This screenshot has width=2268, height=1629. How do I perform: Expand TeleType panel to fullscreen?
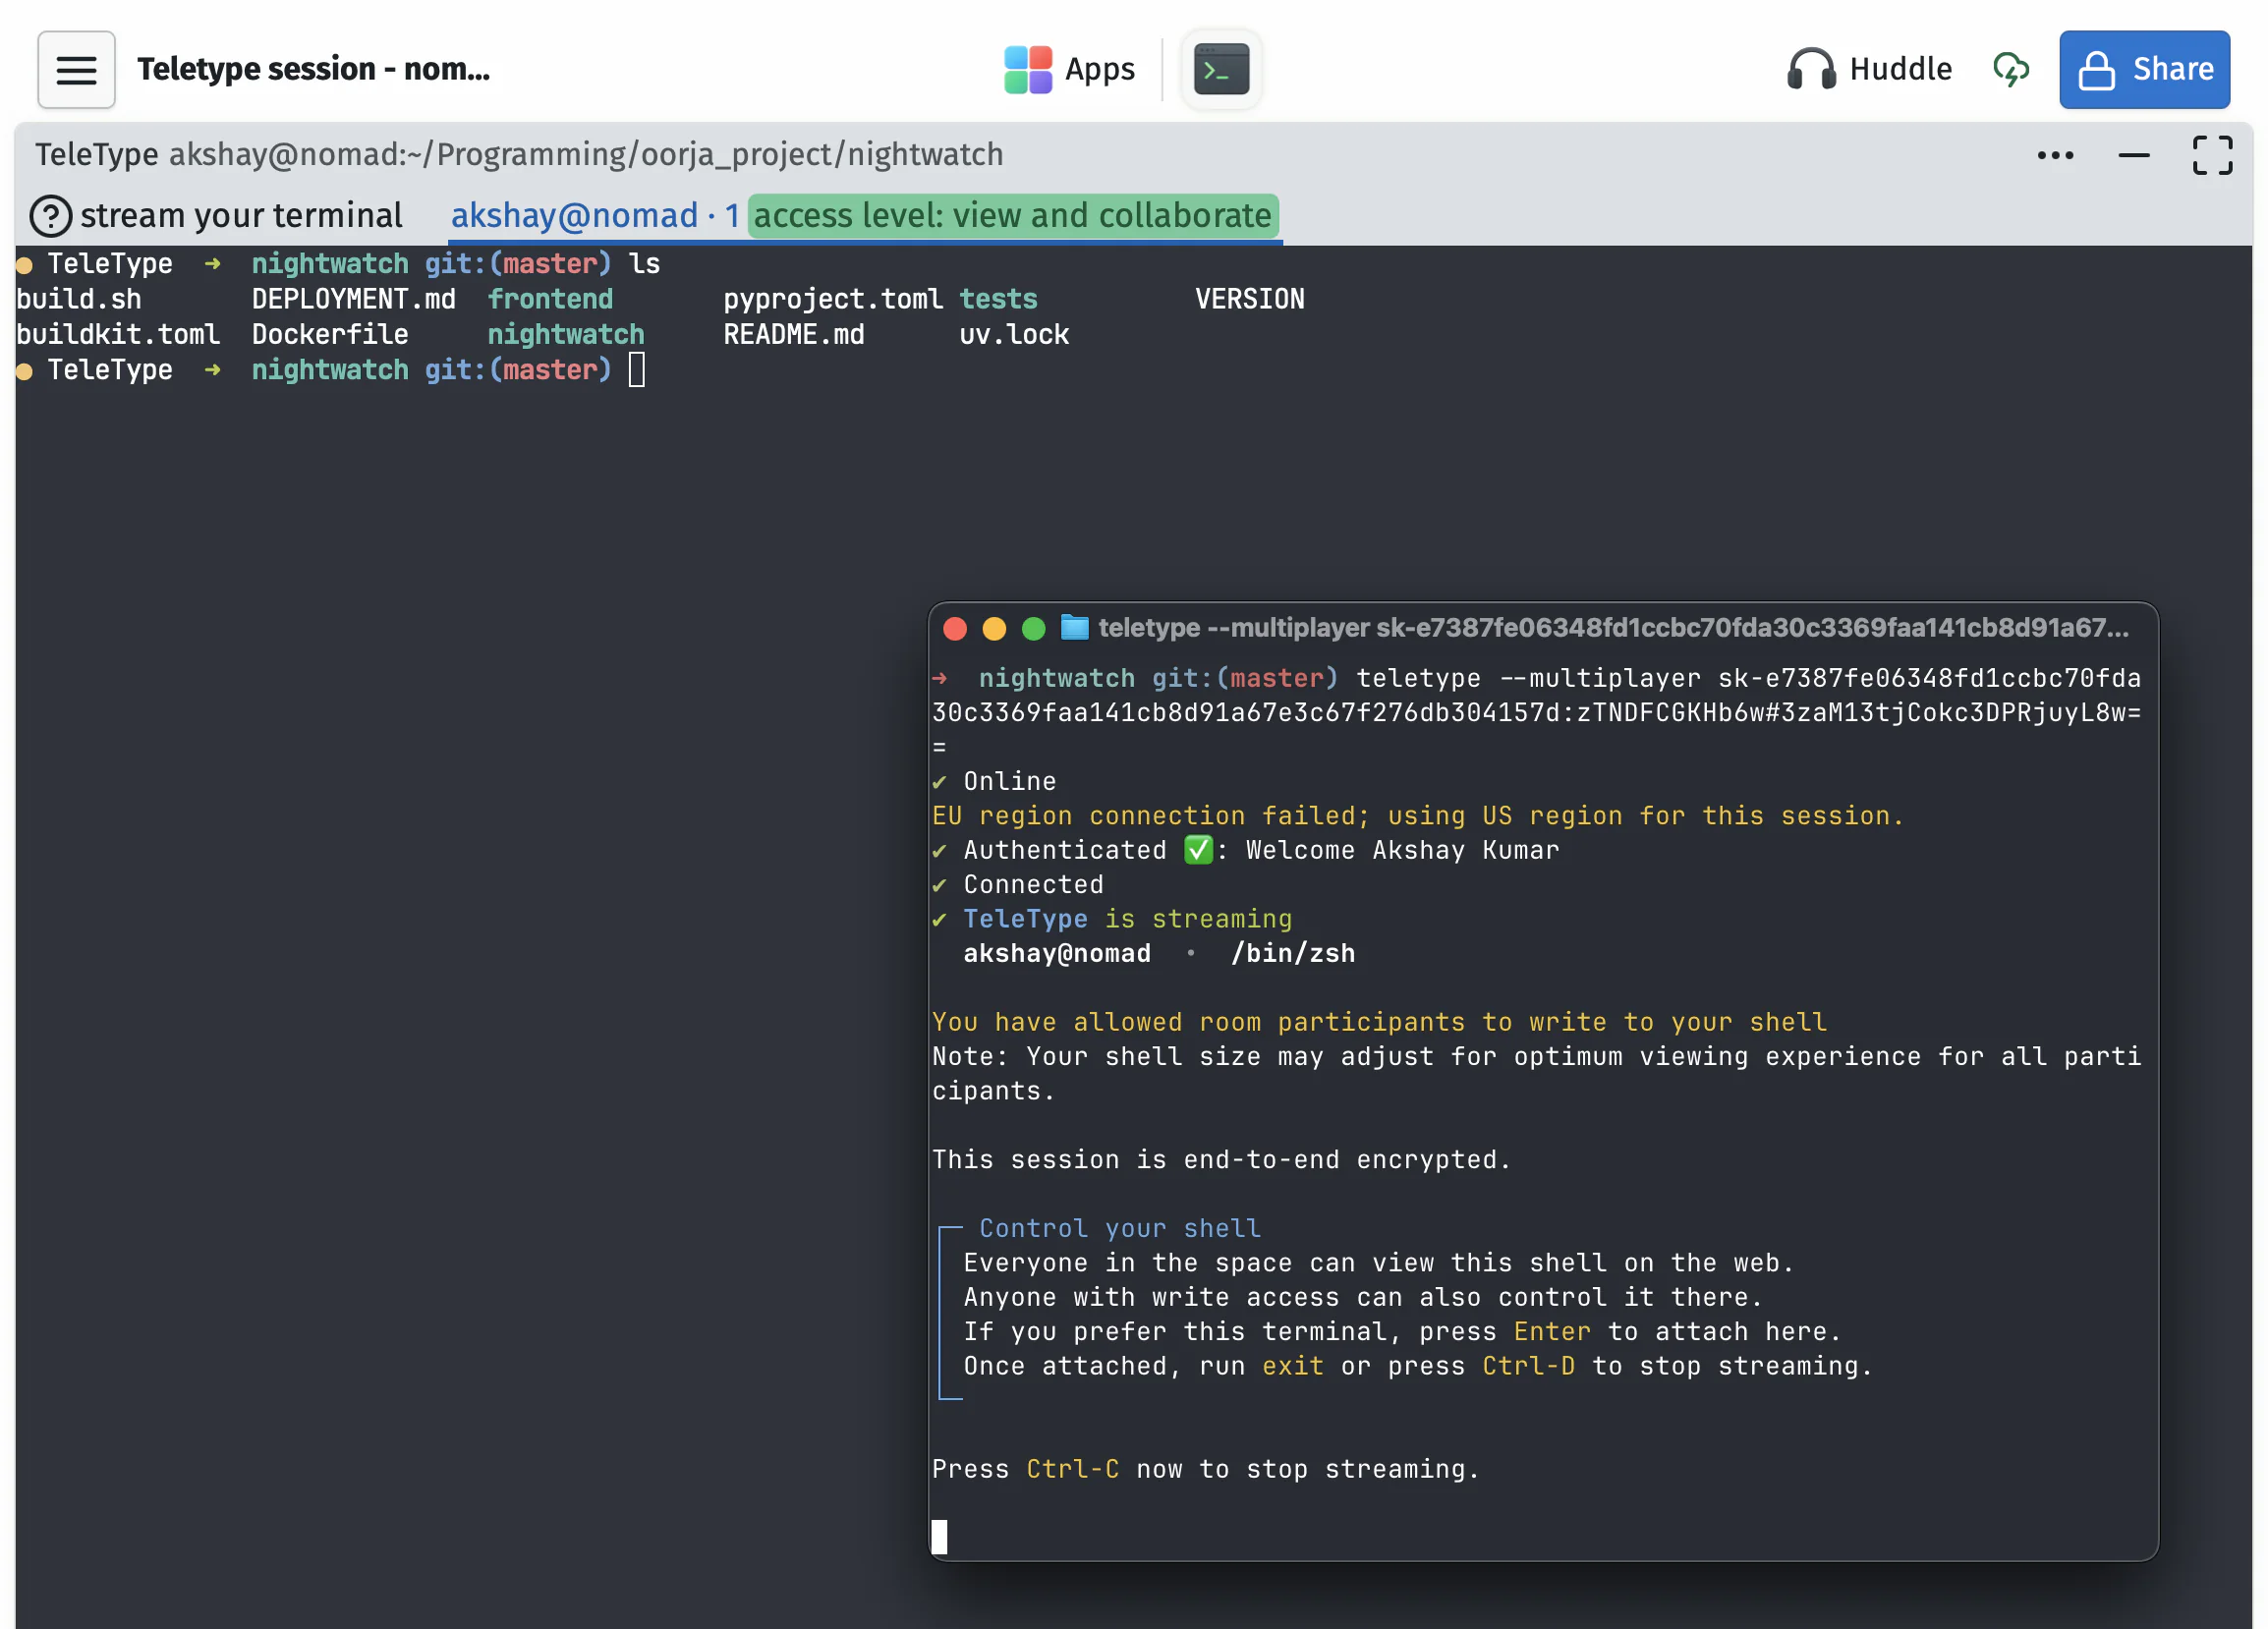click(2212, 155)
